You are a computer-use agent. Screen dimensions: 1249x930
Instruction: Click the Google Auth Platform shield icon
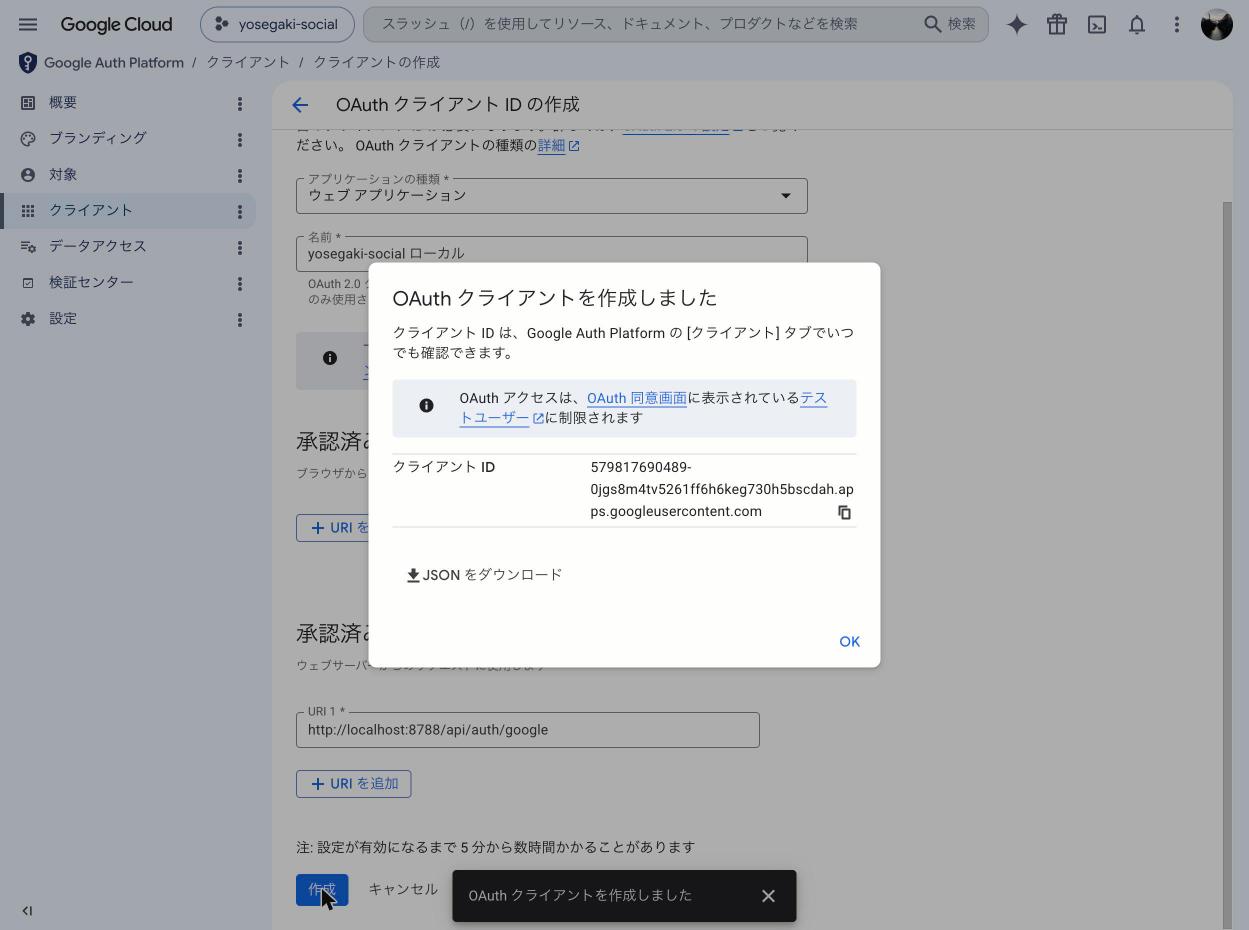click(x=28, y=63)
